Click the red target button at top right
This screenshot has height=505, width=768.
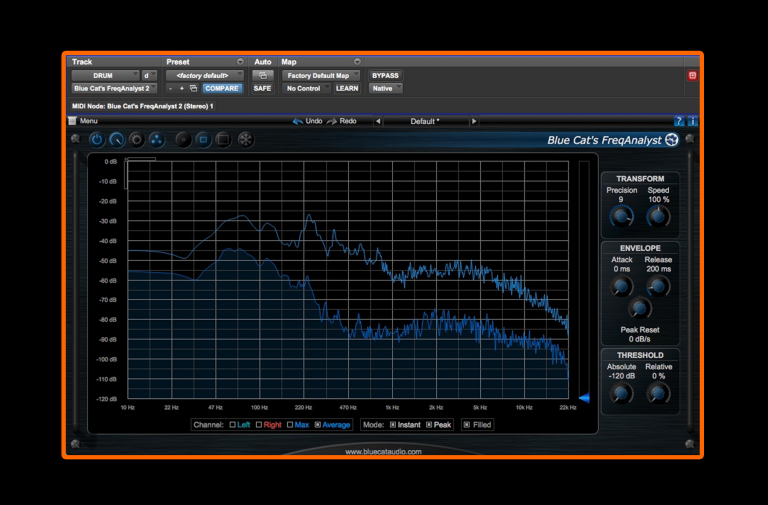tap(692, 75)
